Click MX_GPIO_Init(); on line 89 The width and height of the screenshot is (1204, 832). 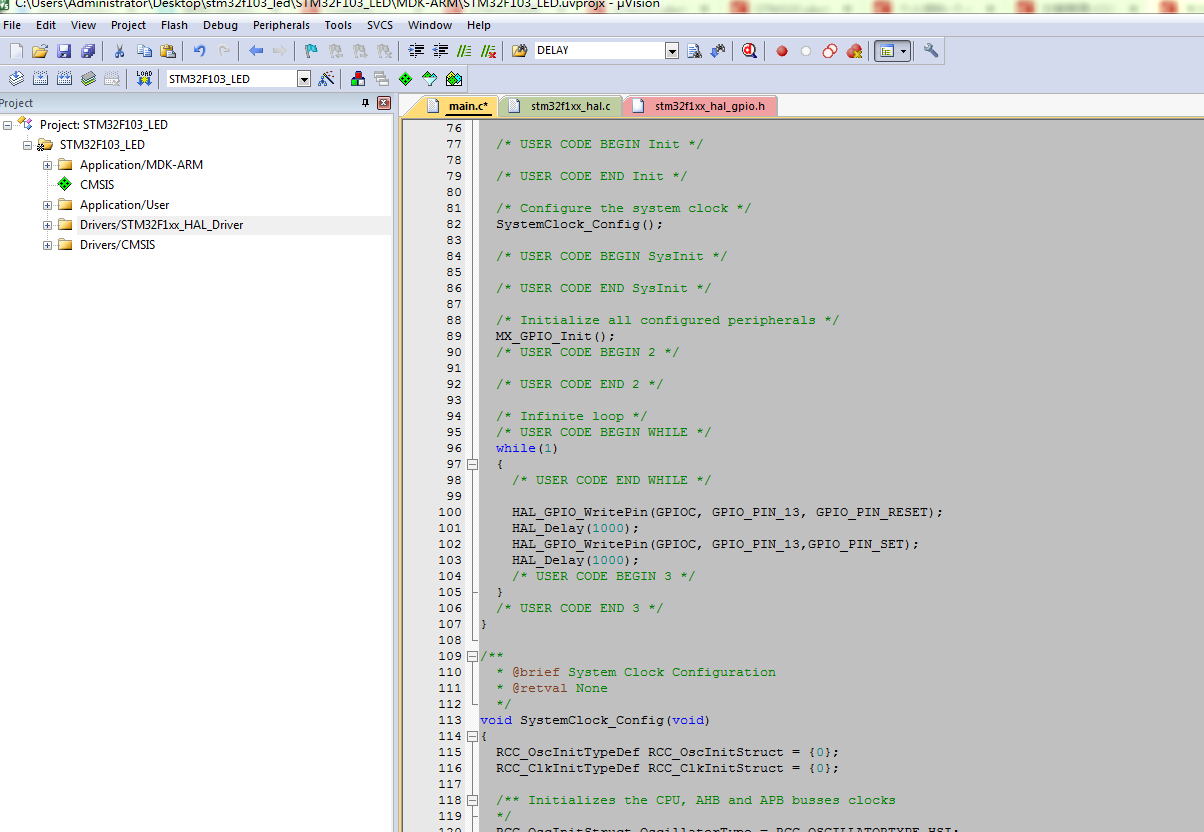click(x=555, y=336)
